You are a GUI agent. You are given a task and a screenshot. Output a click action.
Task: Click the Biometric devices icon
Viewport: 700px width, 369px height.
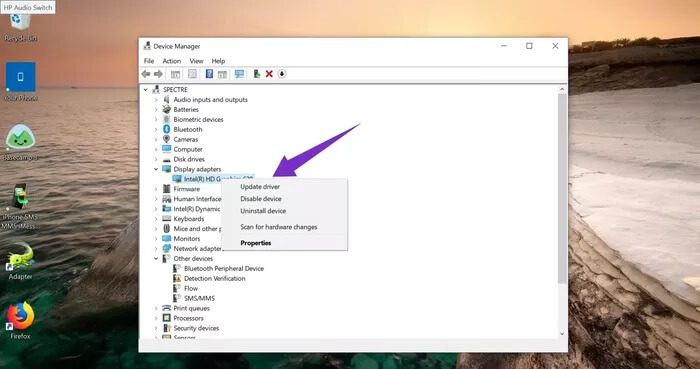click(x=167, y=120)
